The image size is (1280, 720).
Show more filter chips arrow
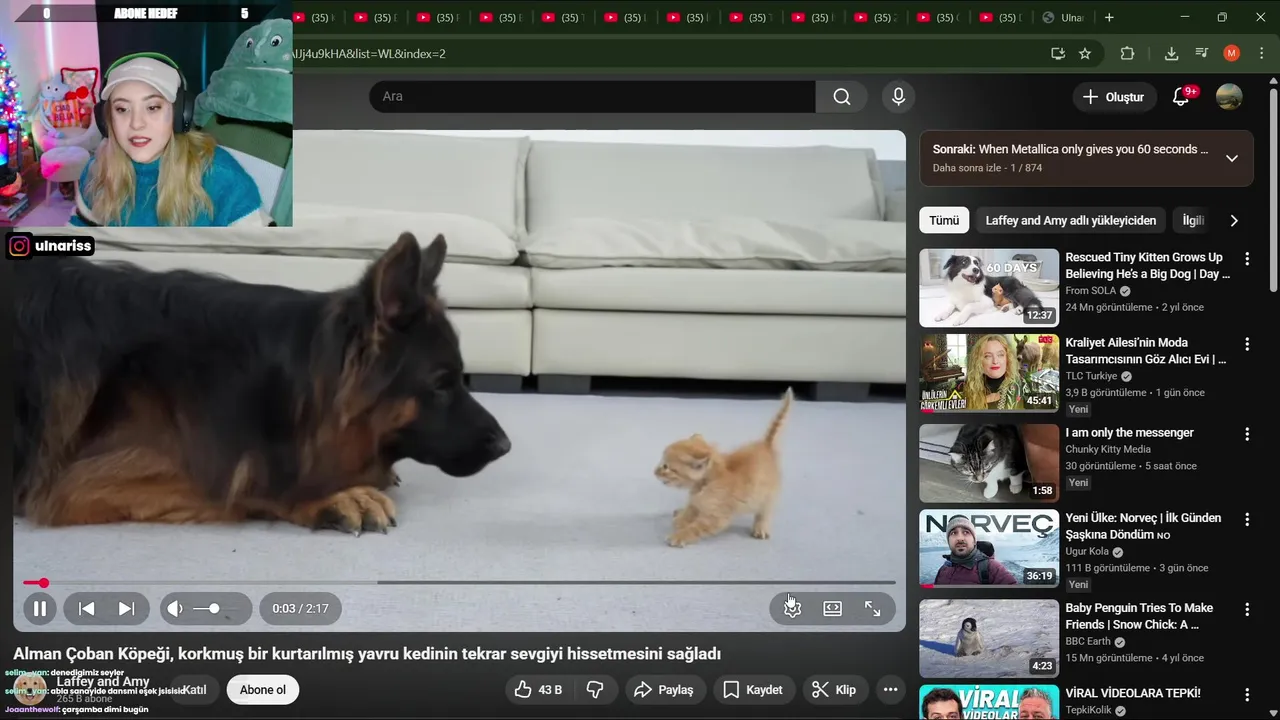click(1234, 220)
